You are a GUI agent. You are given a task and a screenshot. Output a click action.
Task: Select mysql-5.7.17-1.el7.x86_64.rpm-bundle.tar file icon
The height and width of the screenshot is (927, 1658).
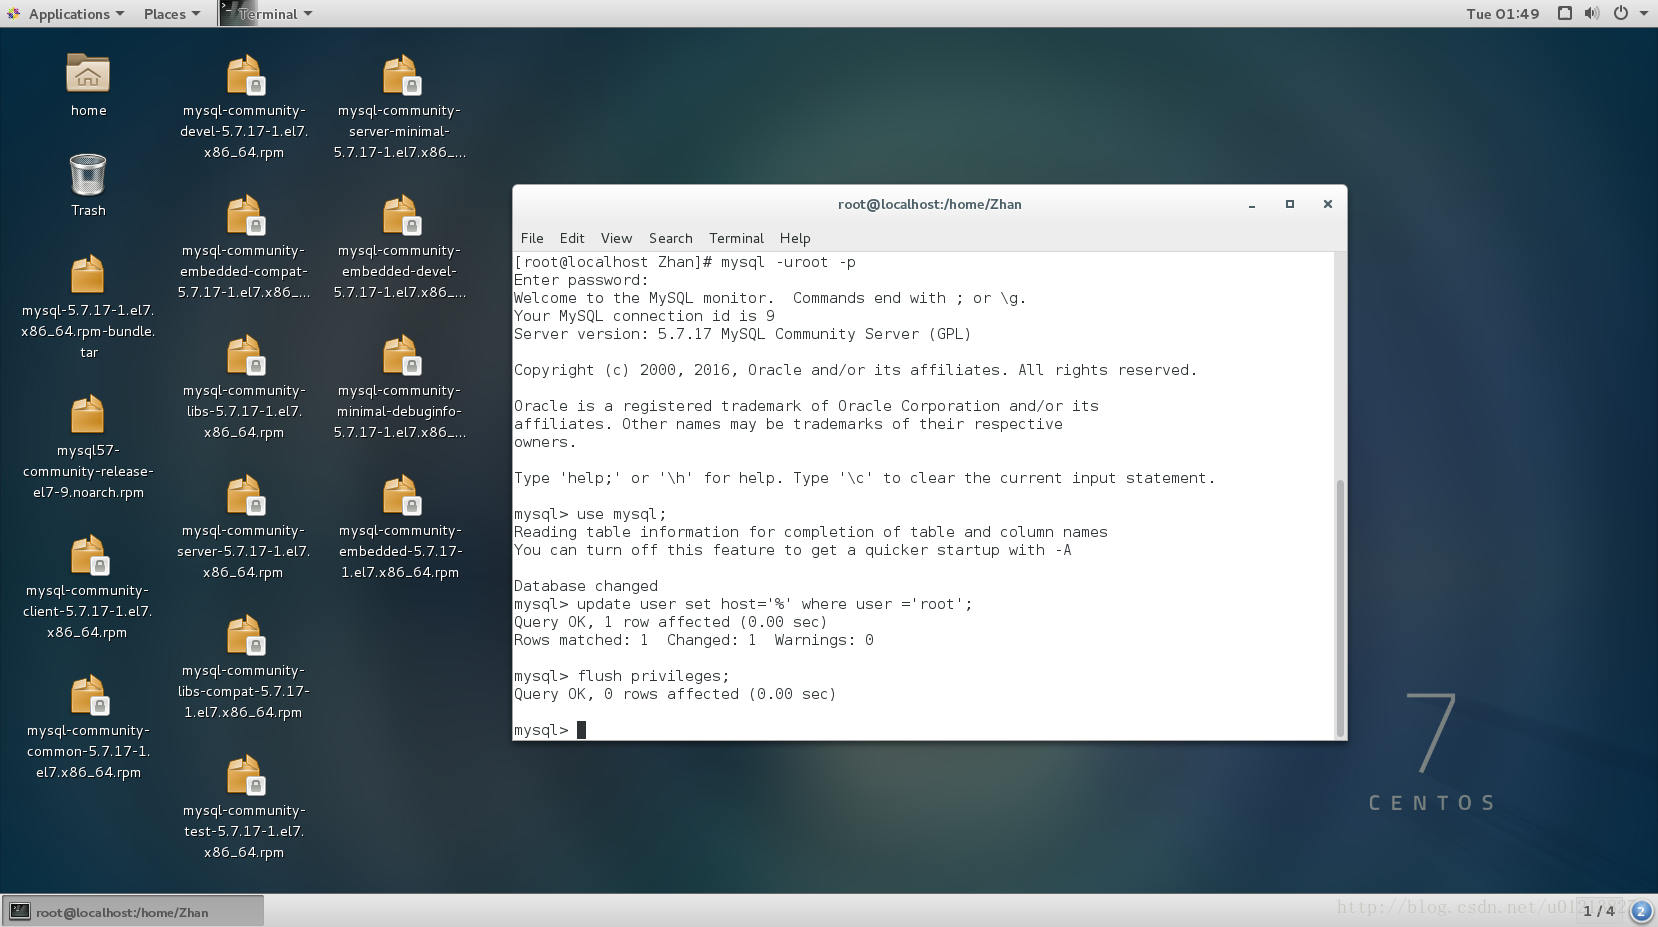tap(88, 275)
